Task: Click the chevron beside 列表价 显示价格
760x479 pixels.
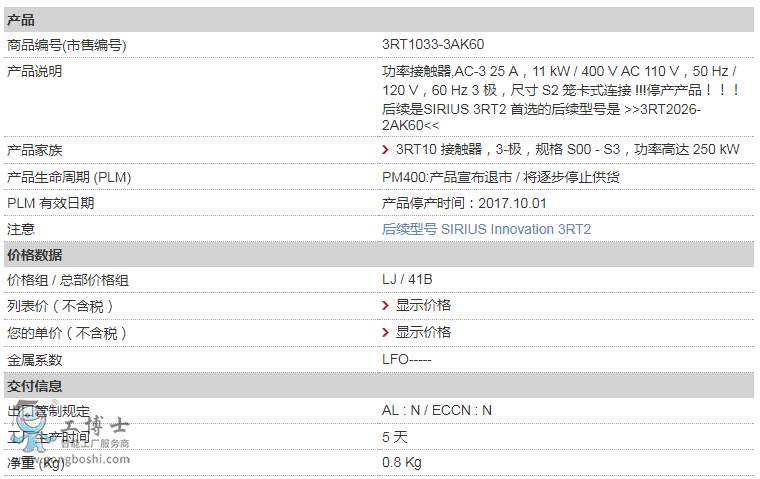Action: [x=386, y=306]
